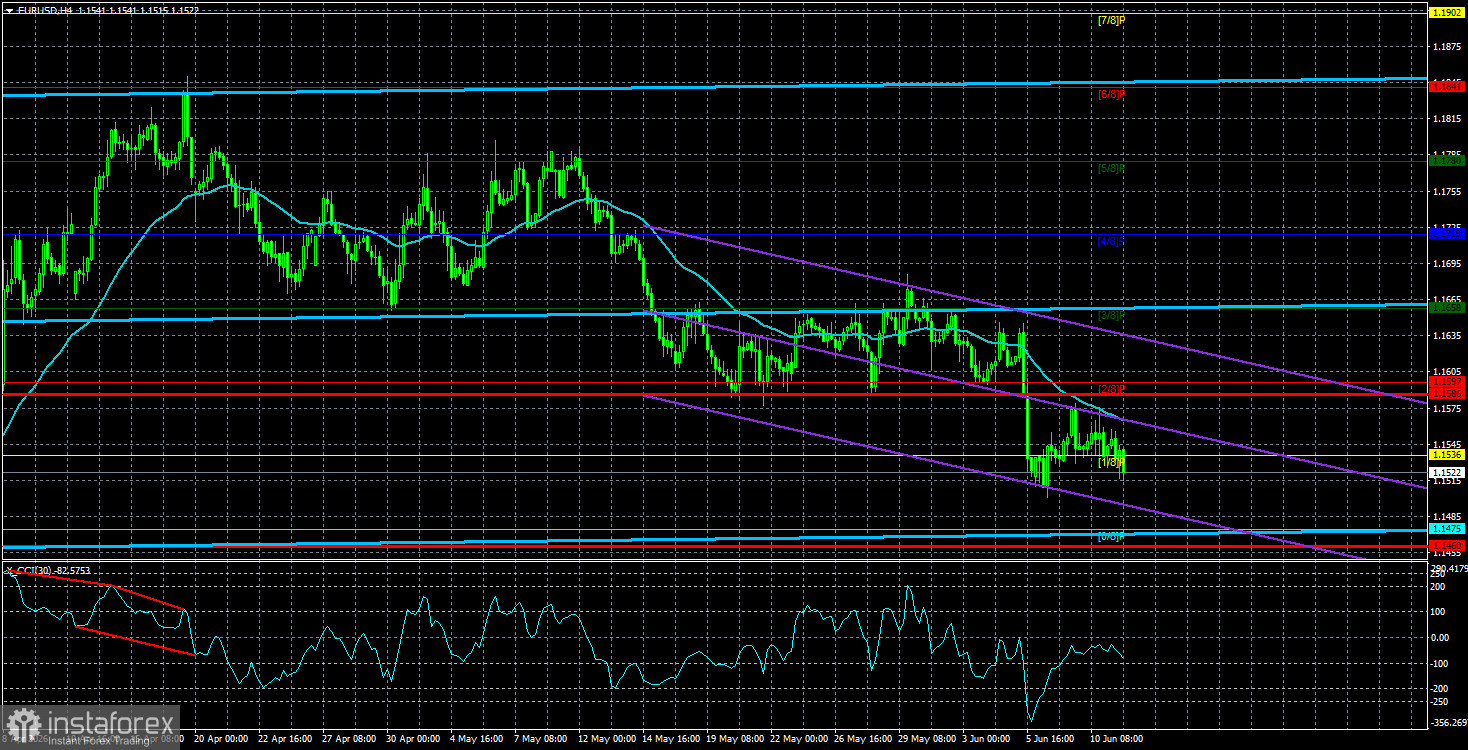Select the [2/8]P Murray level label
The height and width of the screenshot is (750, 1468).
[x=1111, y=388]
